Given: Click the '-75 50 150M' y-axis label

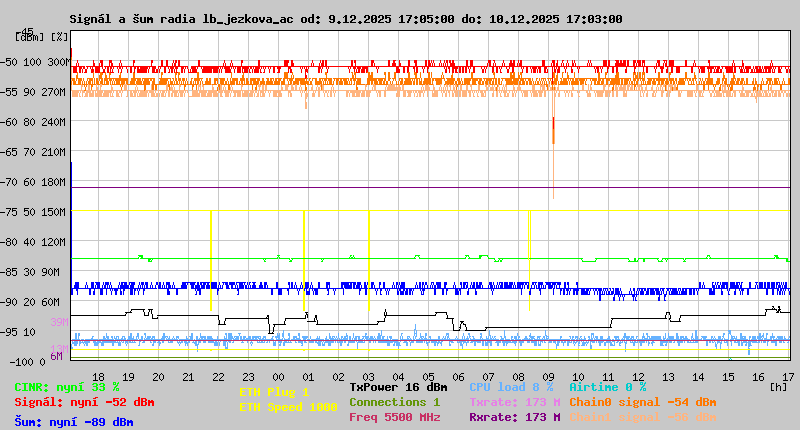Looking at the screenshot, I should pos(33,212).
